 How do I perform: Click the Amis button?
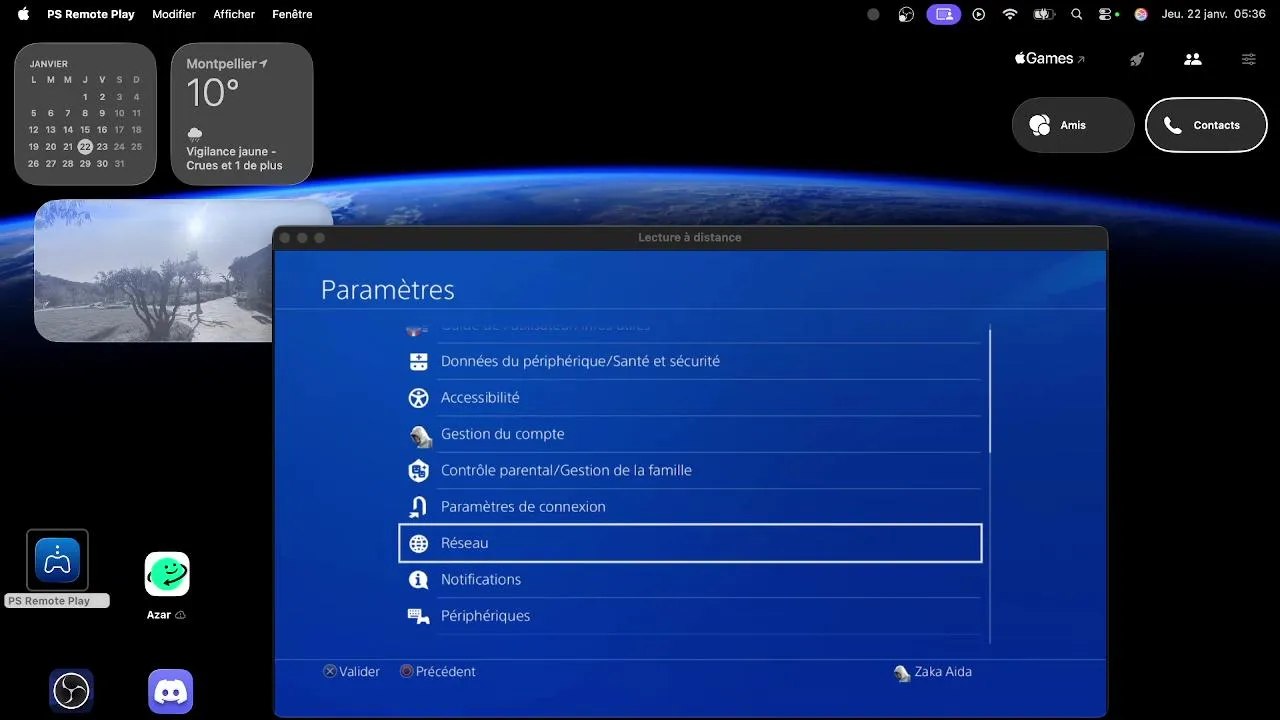[1073, 125]
